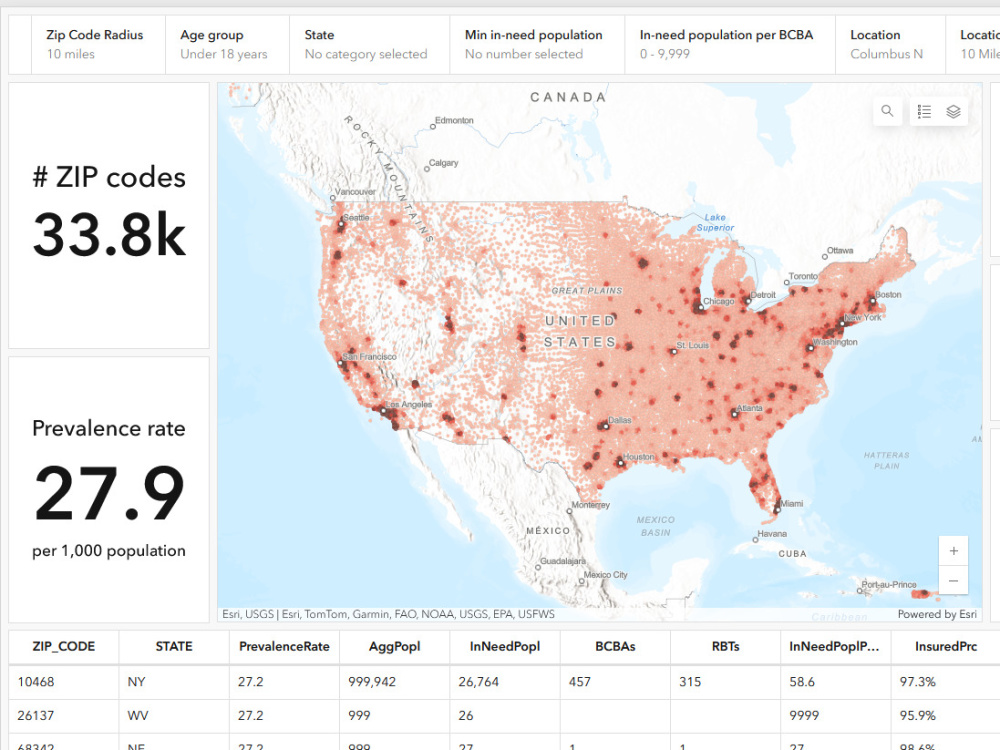
Task: Click the WV state cell
Action: point(174,716)
